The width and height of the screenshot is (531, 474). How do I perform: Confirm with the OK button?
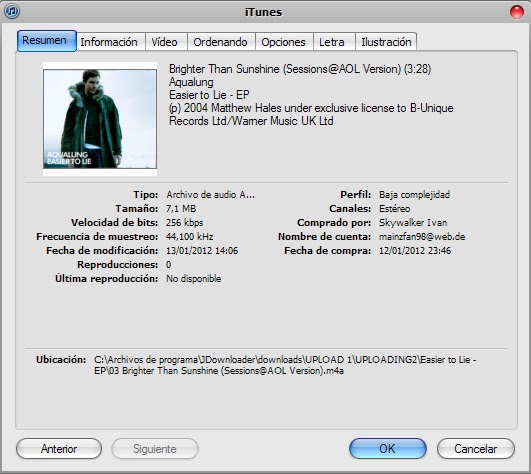pos(387,449)
